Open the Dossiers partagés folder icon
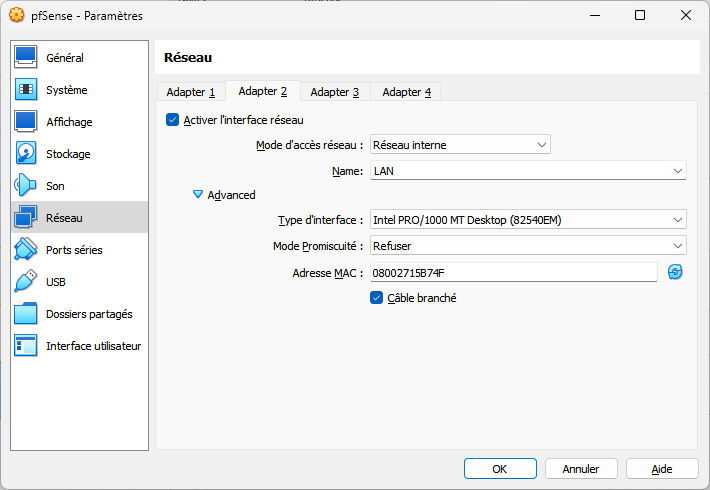 click(25, 313)
